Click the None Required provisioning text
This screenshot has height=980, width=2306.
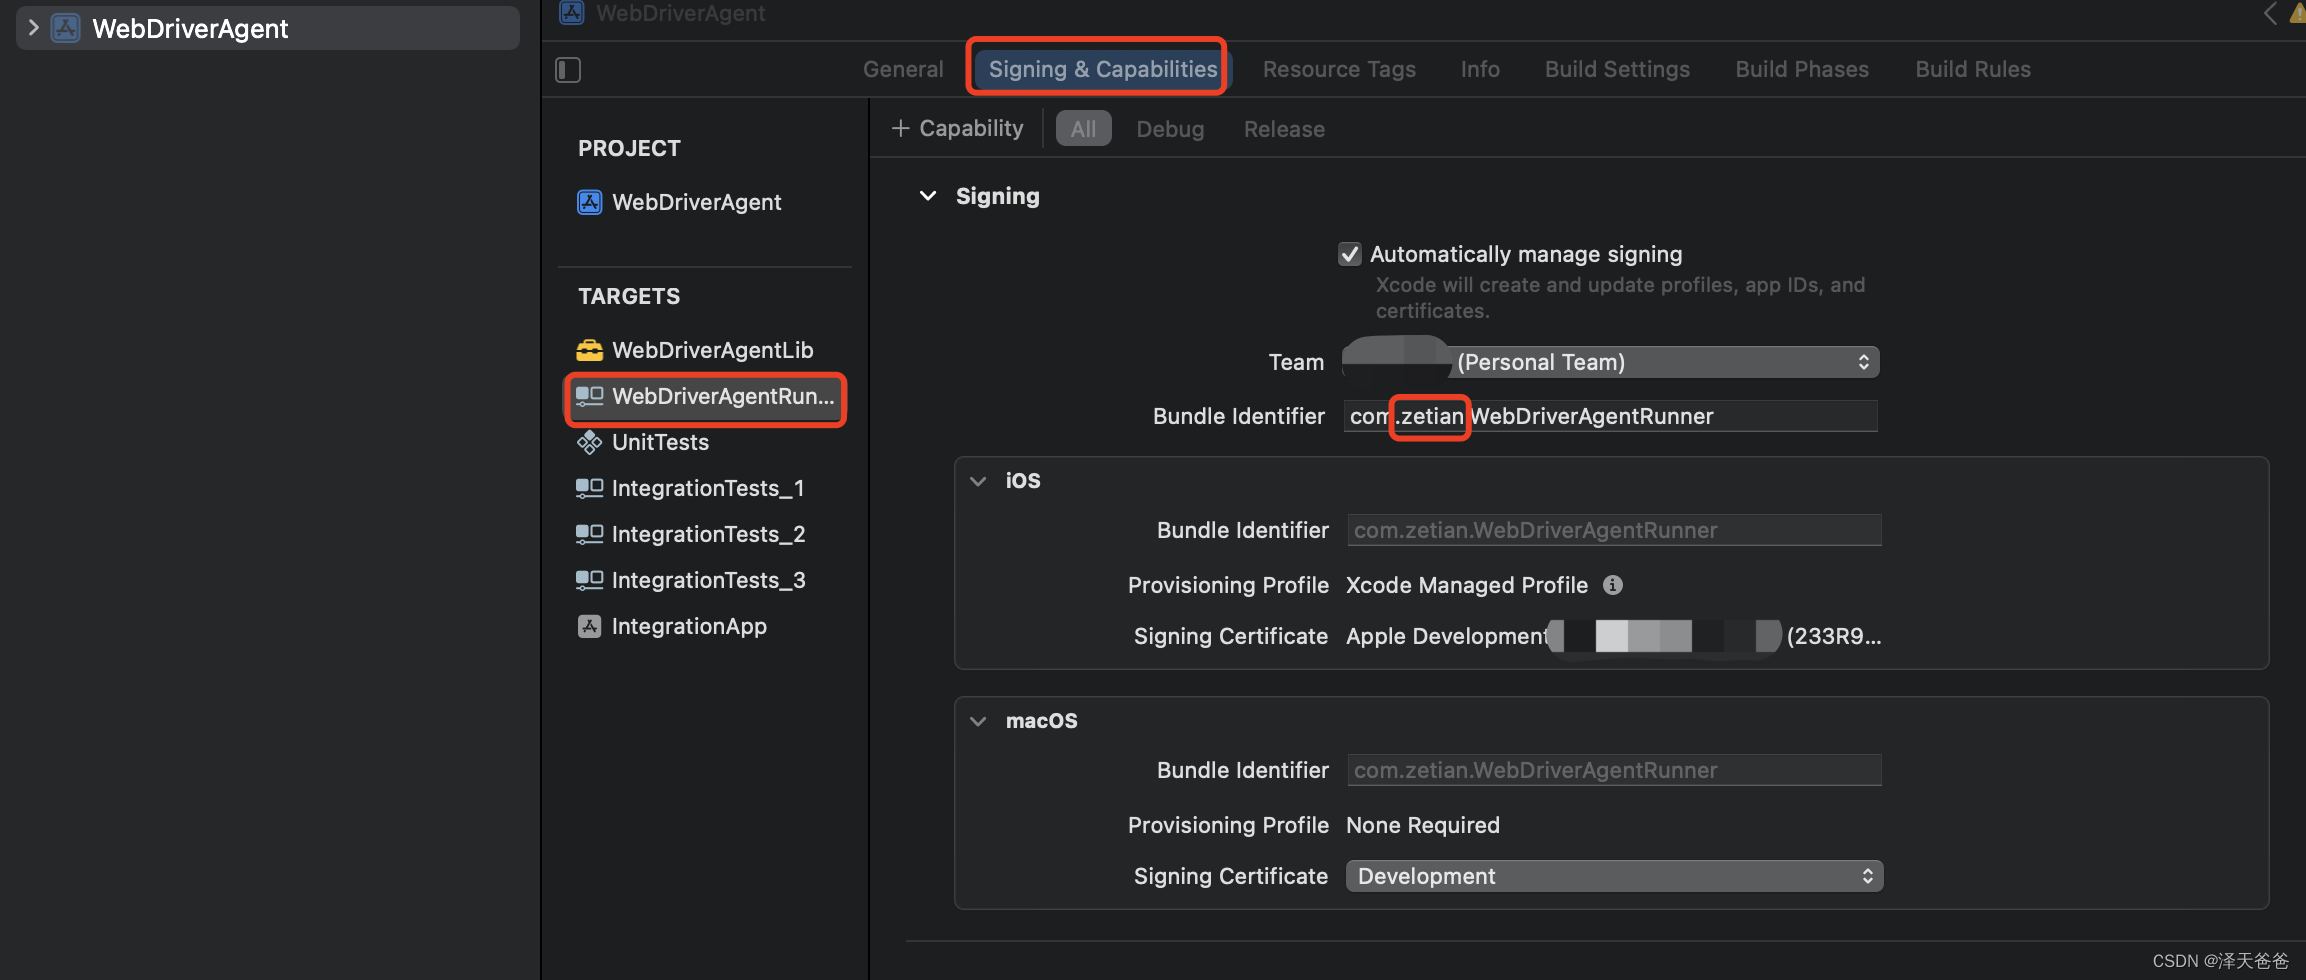1423,825
